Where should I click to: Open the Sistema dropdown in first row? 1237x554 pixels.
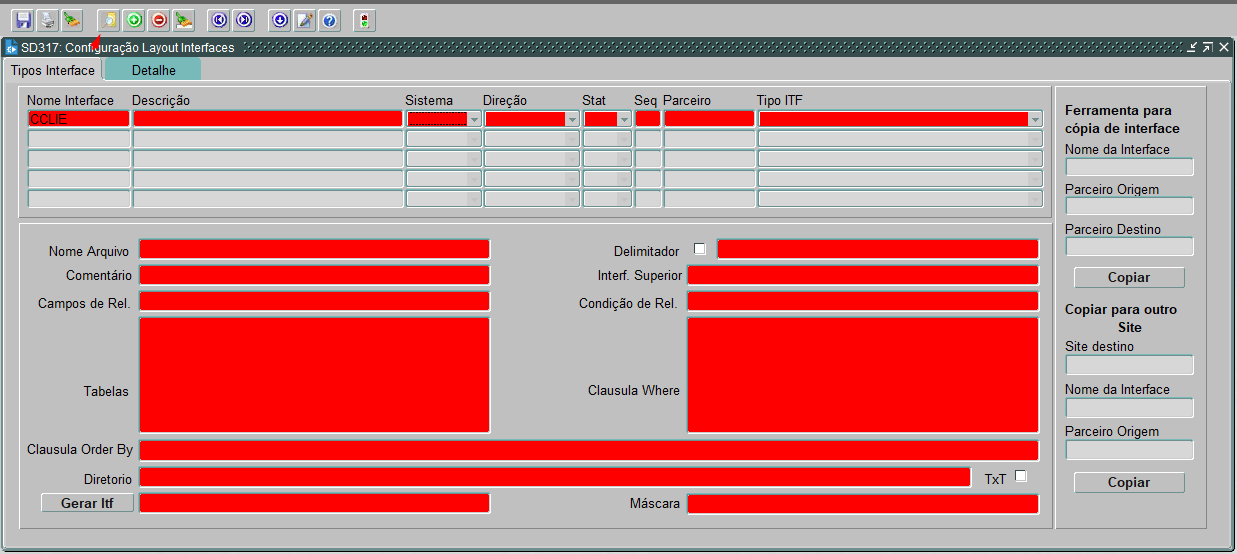(x=473, y=119)
